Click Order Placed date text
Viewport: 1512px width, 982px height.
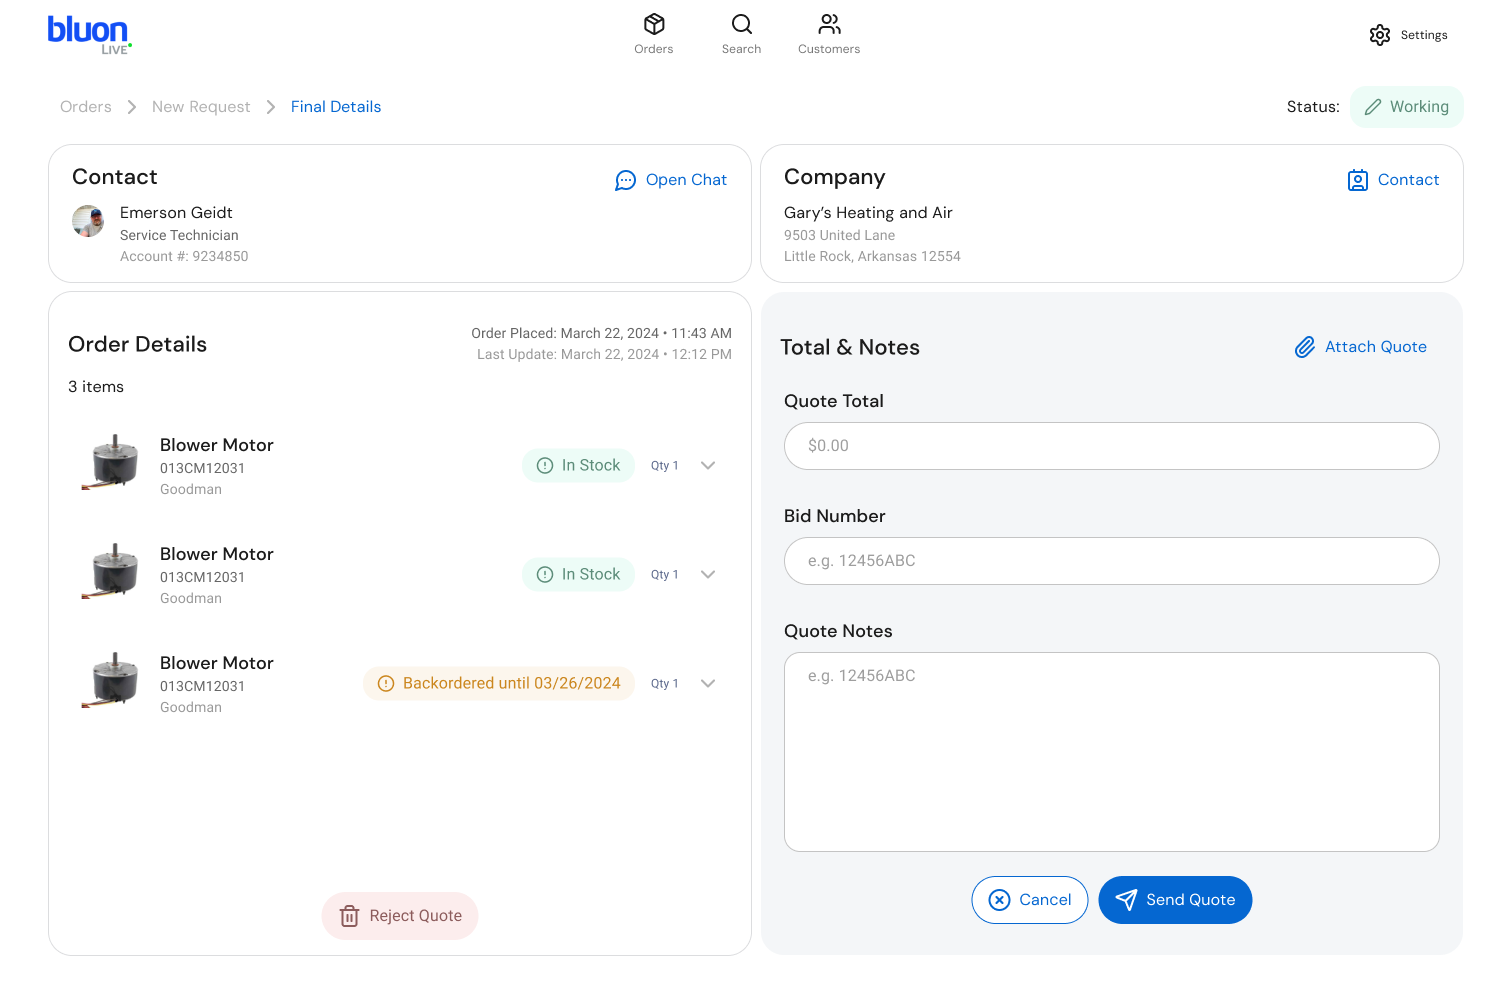601,333
